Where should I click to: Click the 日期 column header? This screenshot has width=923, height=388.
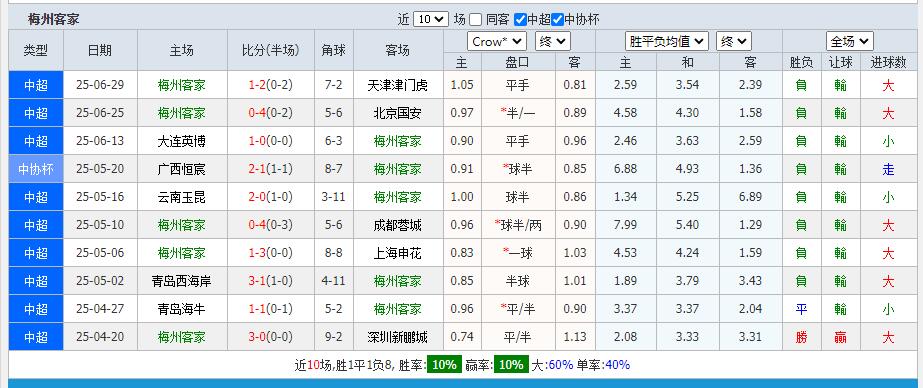(x=100, y=51)
